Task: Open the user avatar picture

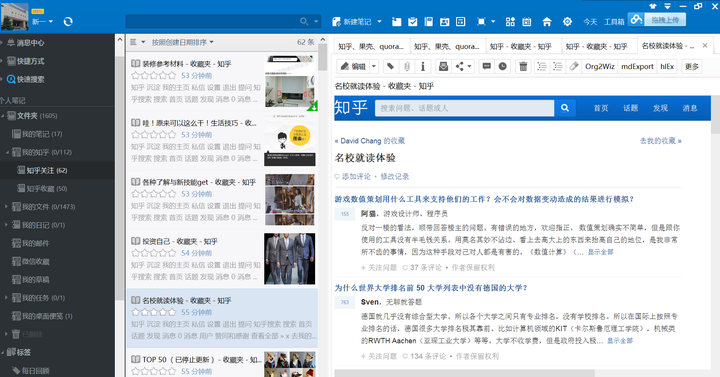Action: click(14, 17)
